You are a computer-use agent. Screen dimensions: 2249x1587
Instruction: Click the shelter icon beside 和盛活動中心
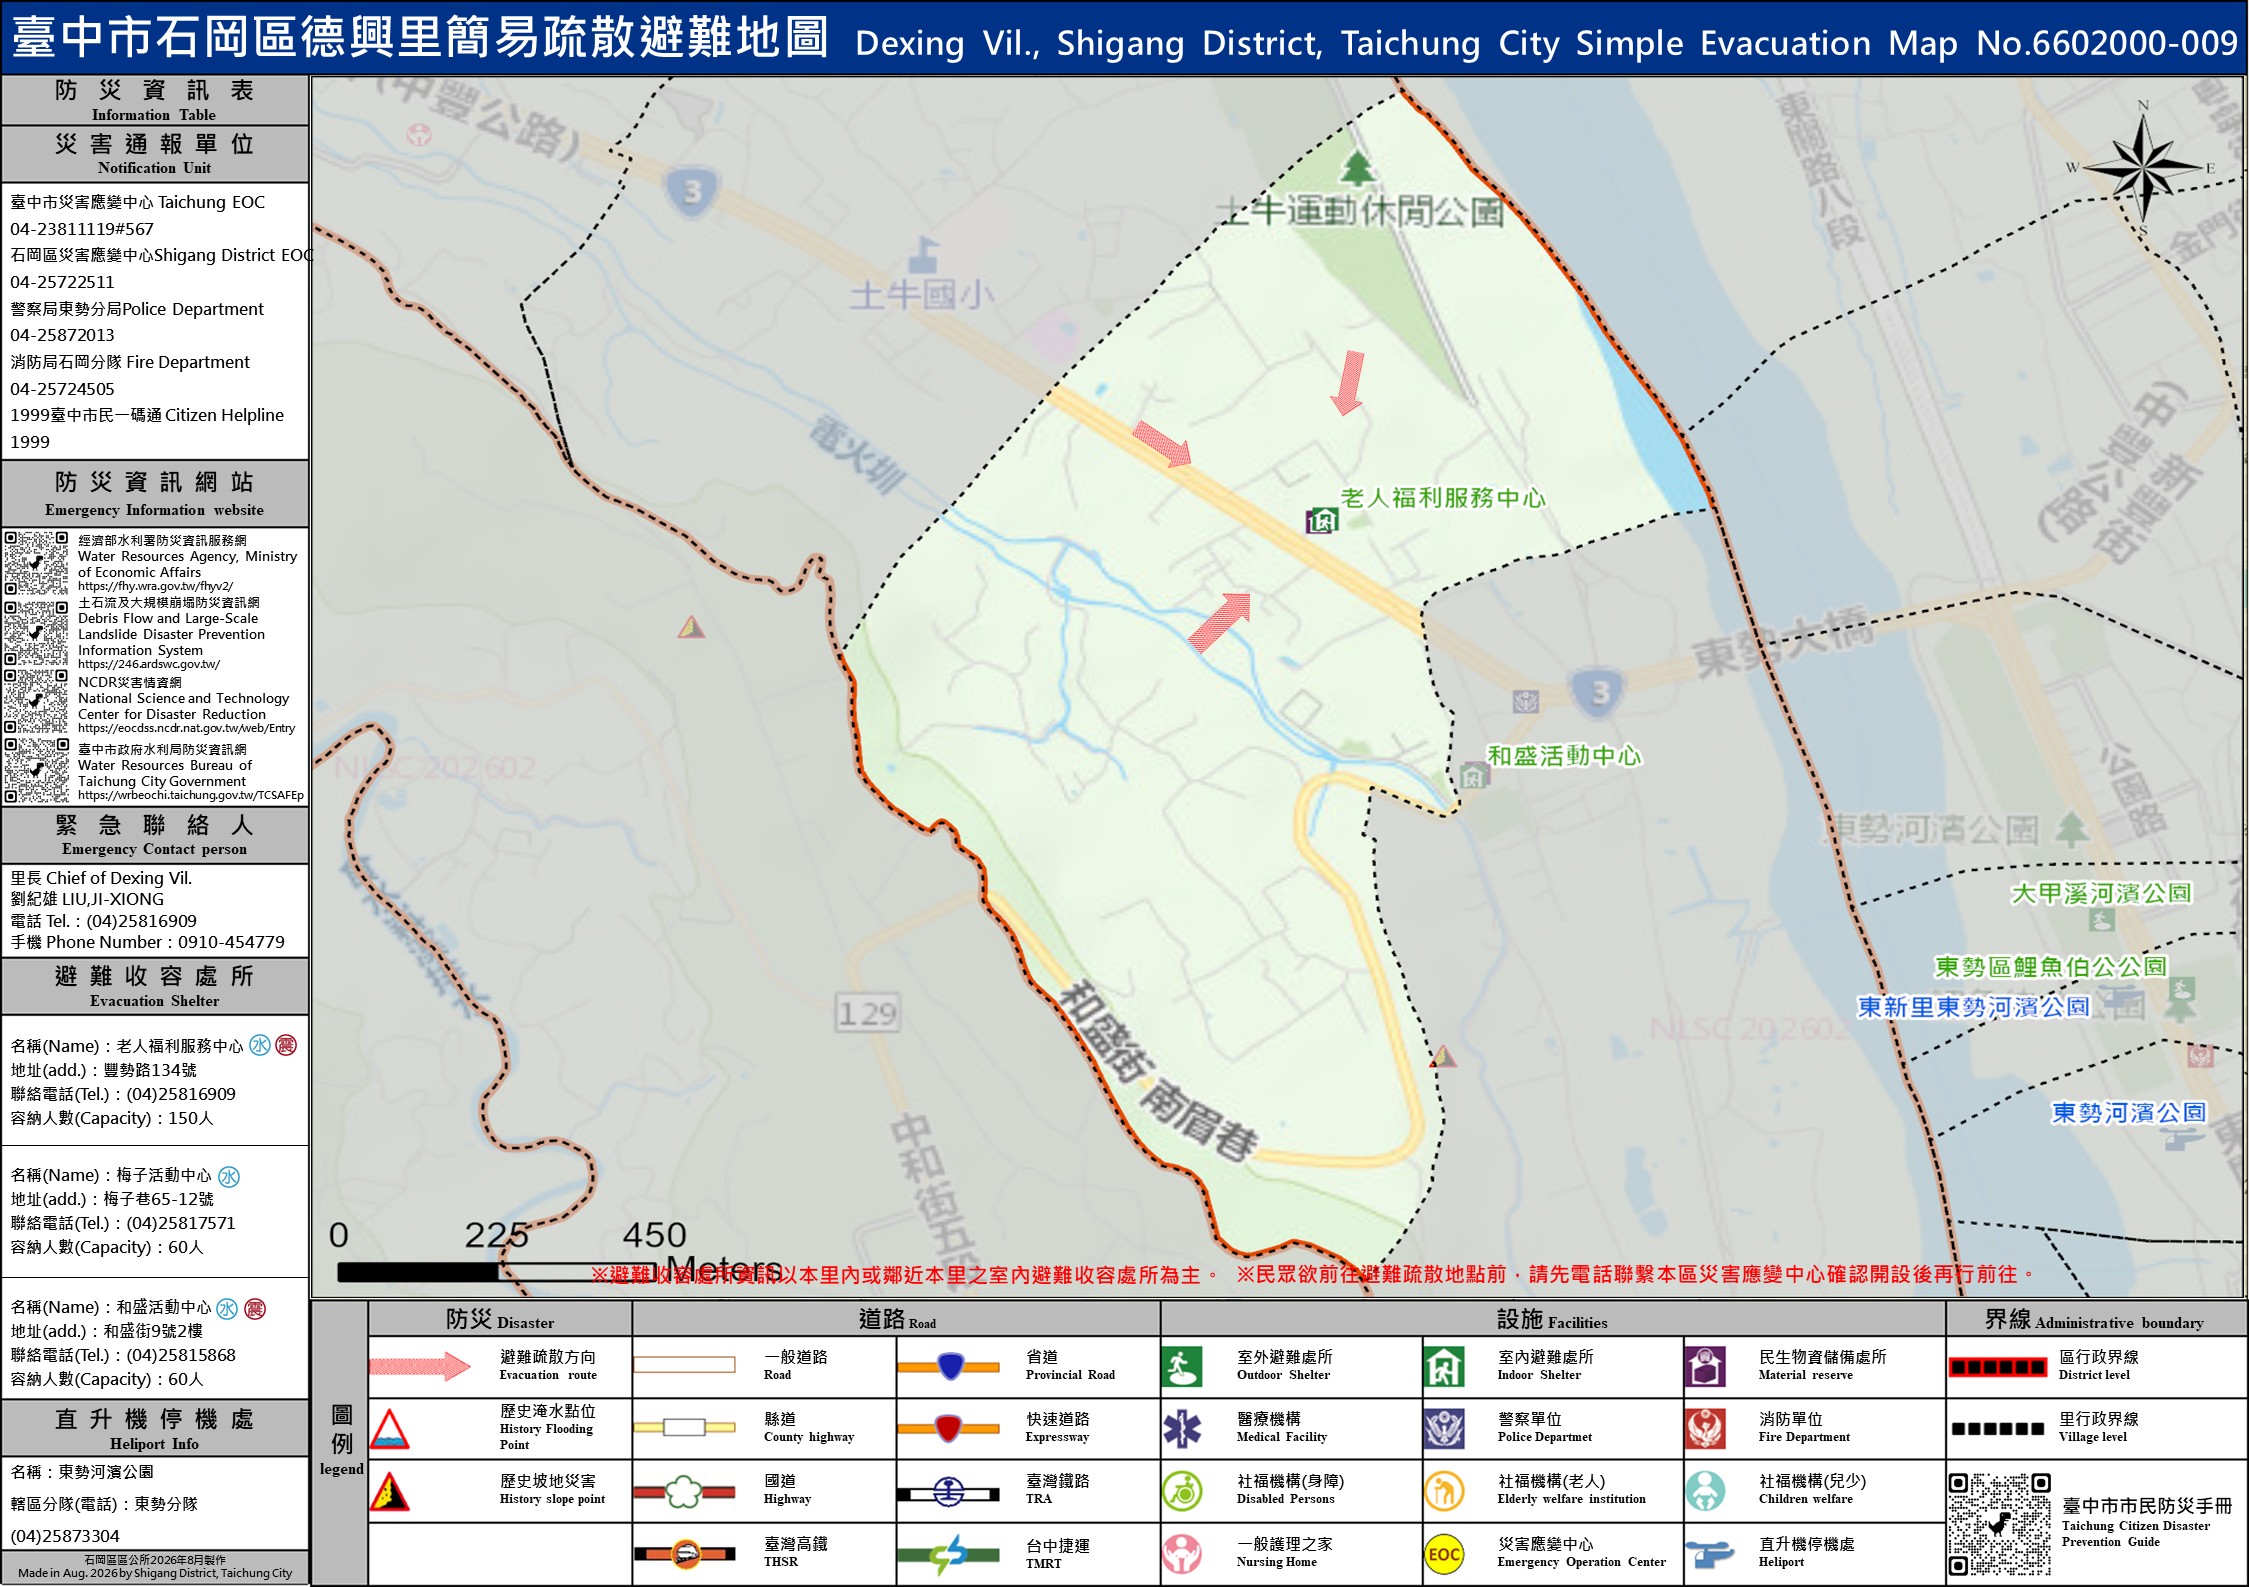[x=1472, y=775]
